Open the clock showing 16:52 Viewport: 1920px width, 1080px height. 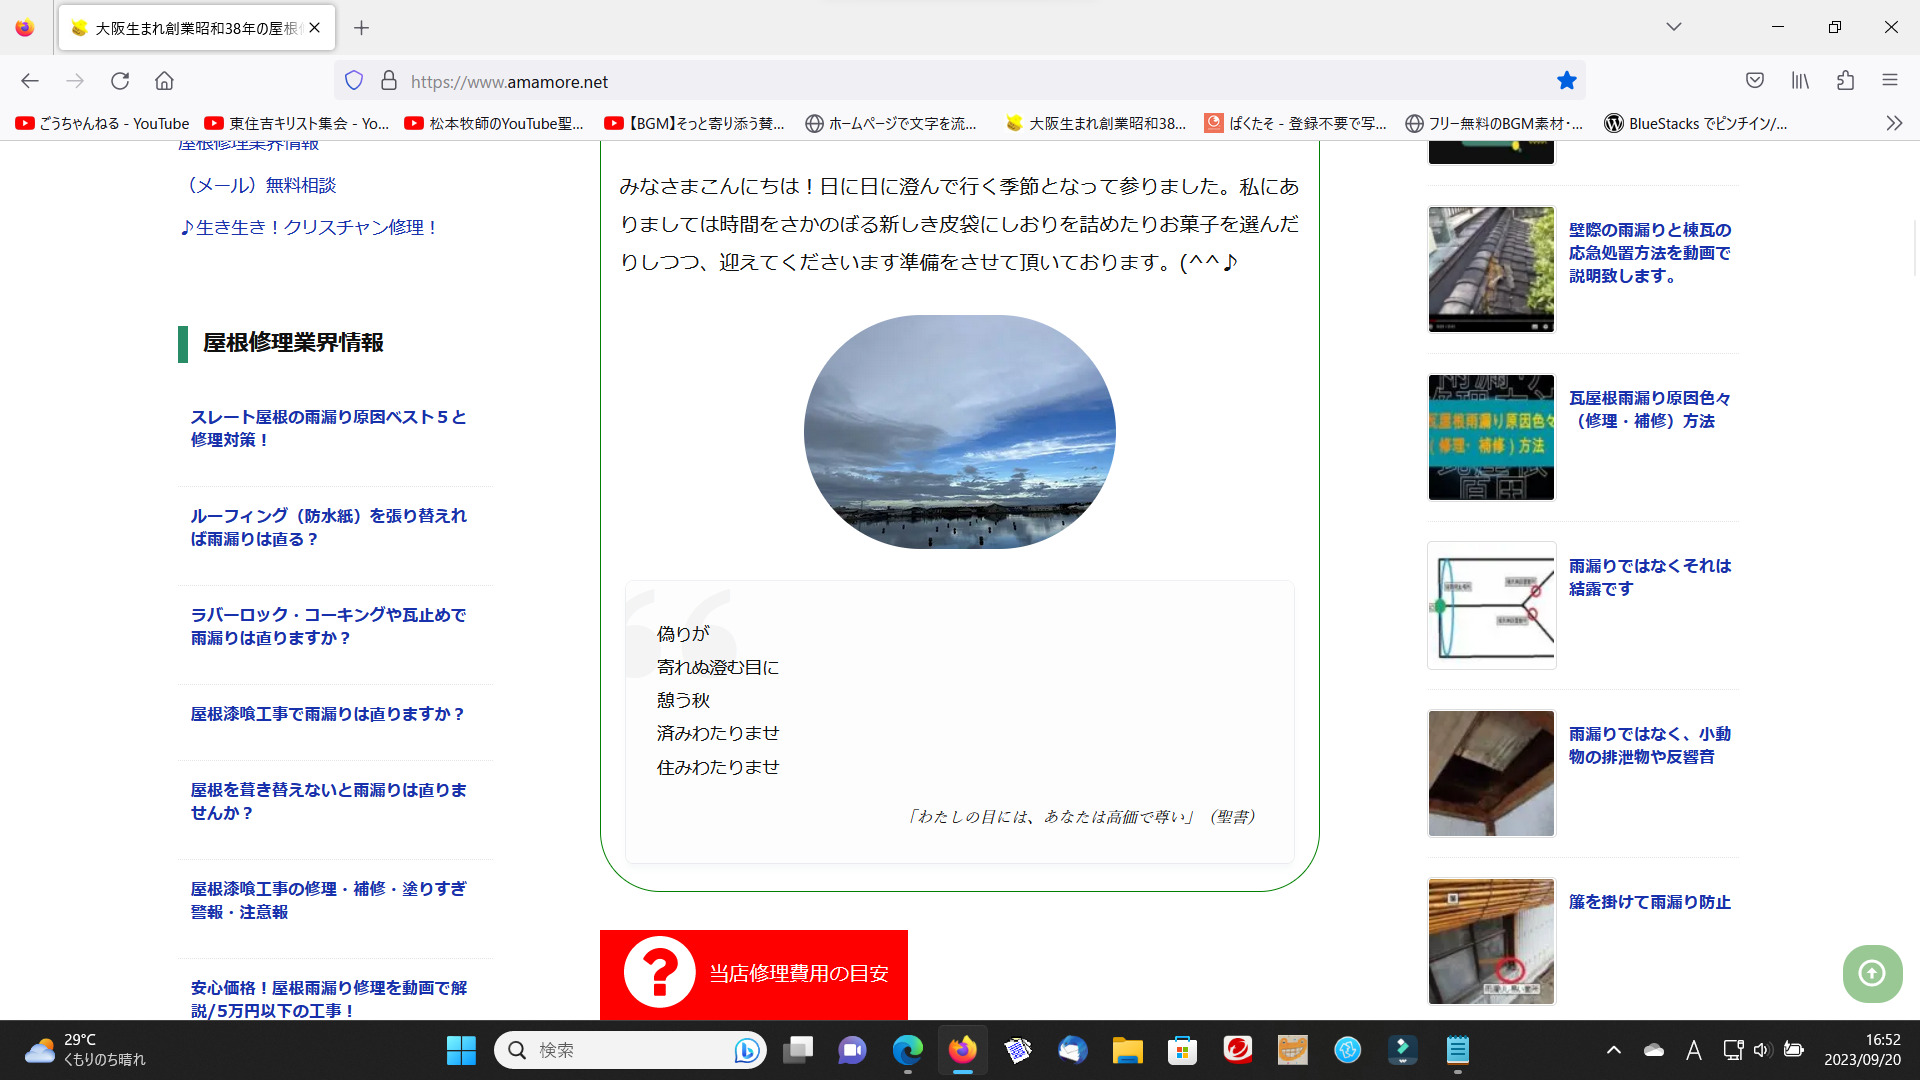tap(1862, 1050)
